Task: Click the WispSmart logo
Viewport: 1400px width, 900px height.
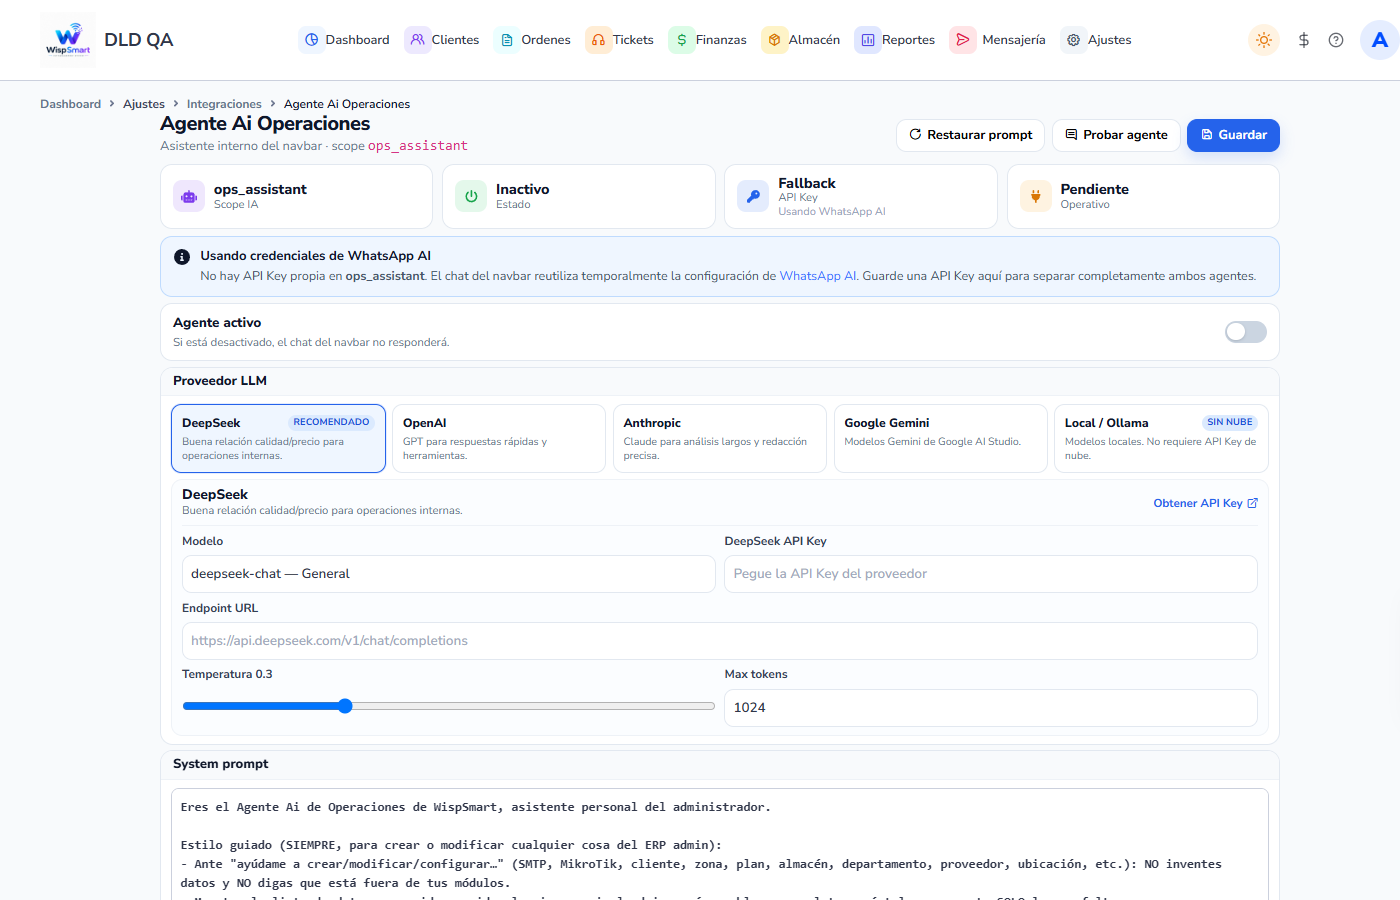Action: 68,40
